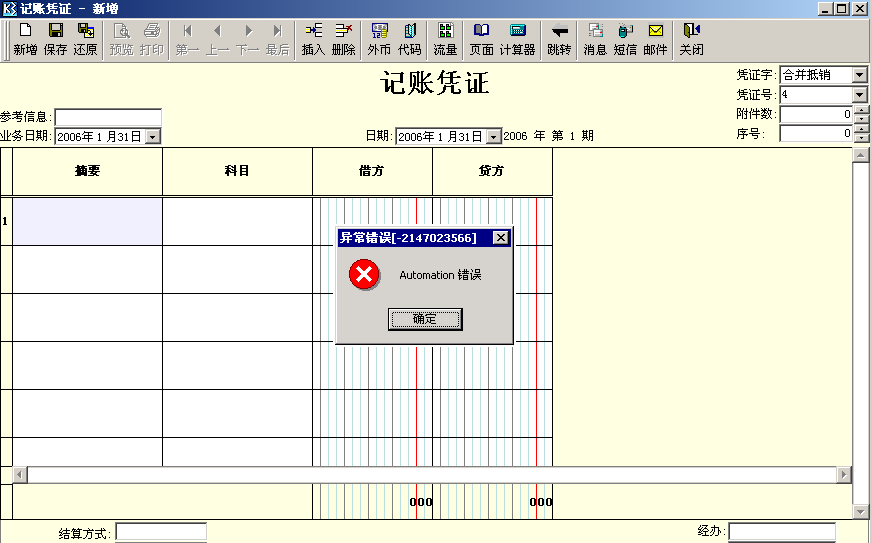Save voucher with 保存 toolbar icon
The width and height of the screenshot is (872, 543).
click(56, 38)
